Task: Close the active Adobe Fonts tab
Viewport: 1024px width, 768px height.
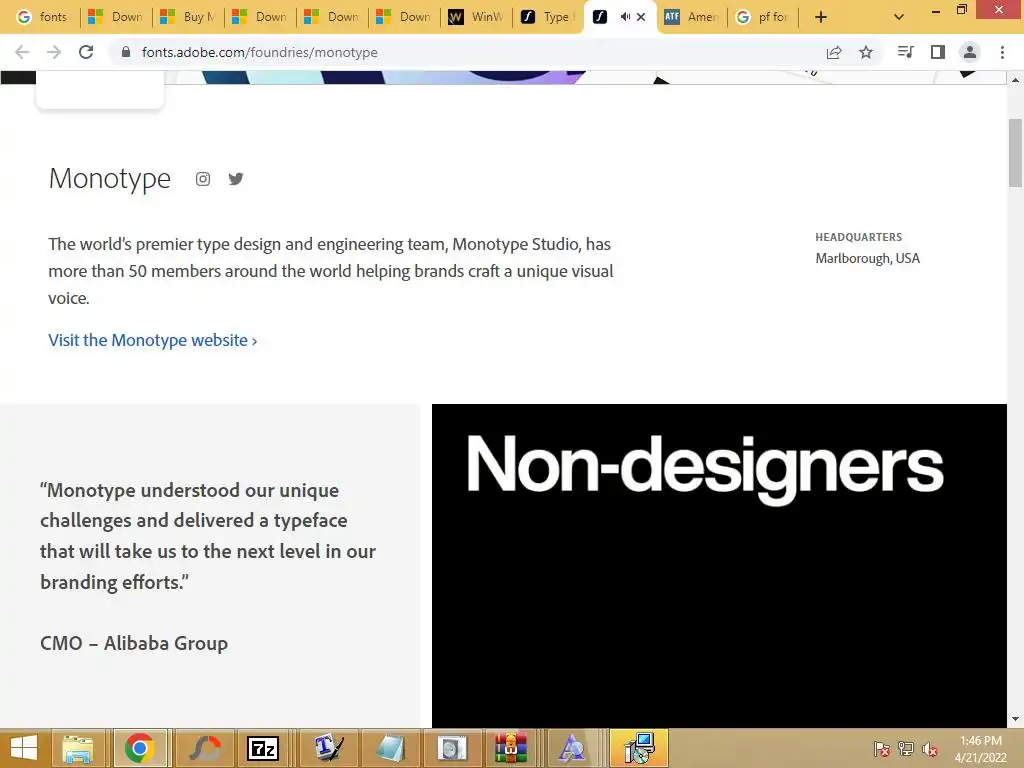Action: click(x=641, y=17)
